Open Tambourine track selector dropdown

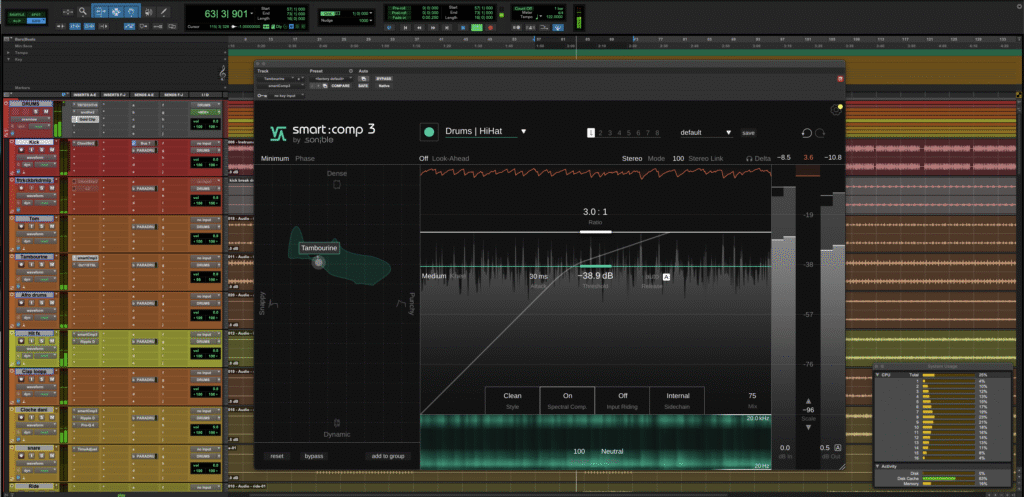pos(275,78)
